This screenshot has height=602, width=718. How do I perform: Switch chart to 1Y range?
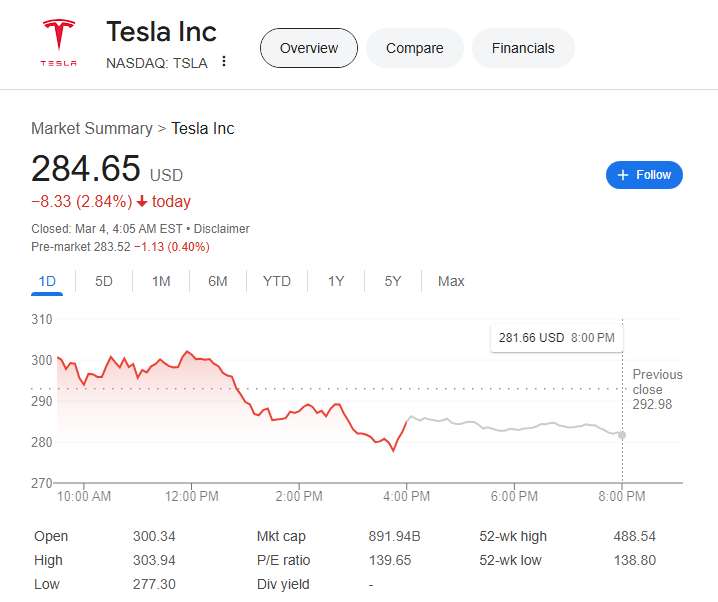(x=336, y=281)
